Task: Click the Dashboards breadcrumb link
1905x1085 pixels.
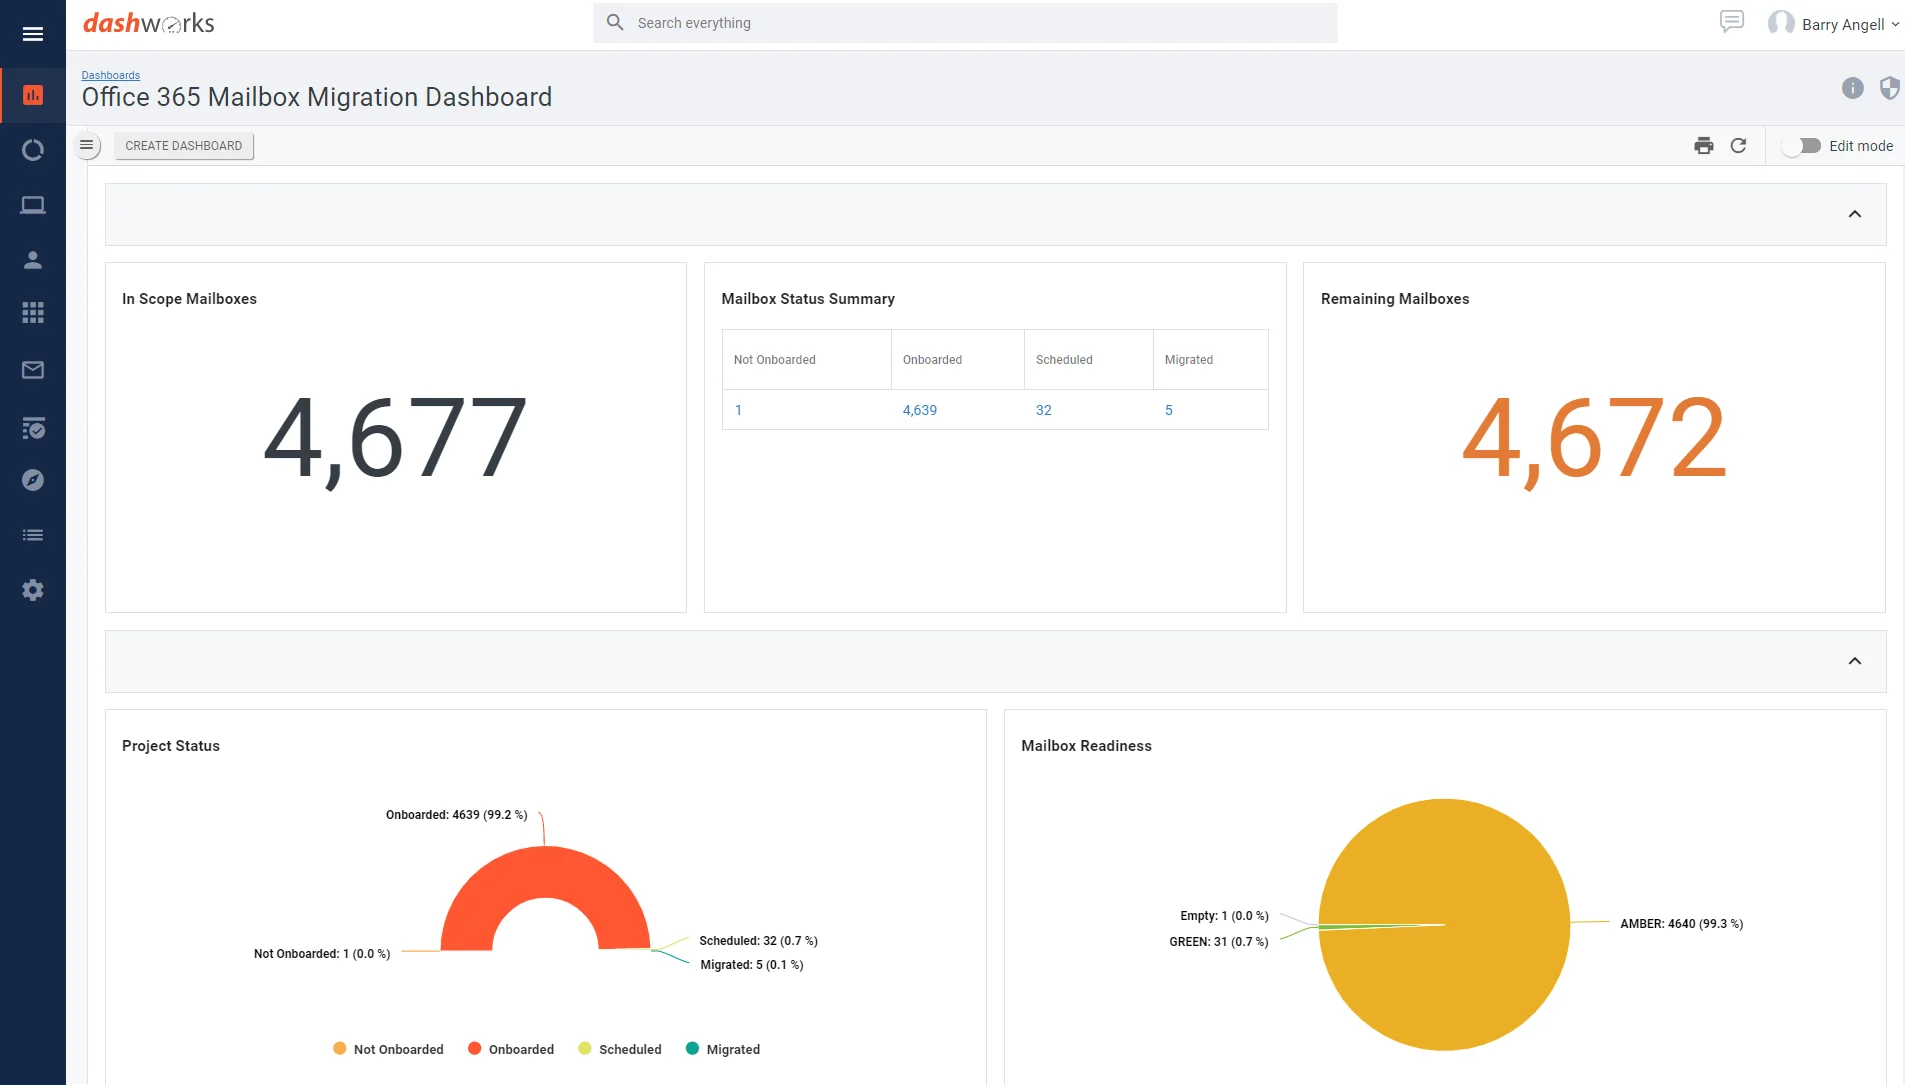Action: point(110,75)
